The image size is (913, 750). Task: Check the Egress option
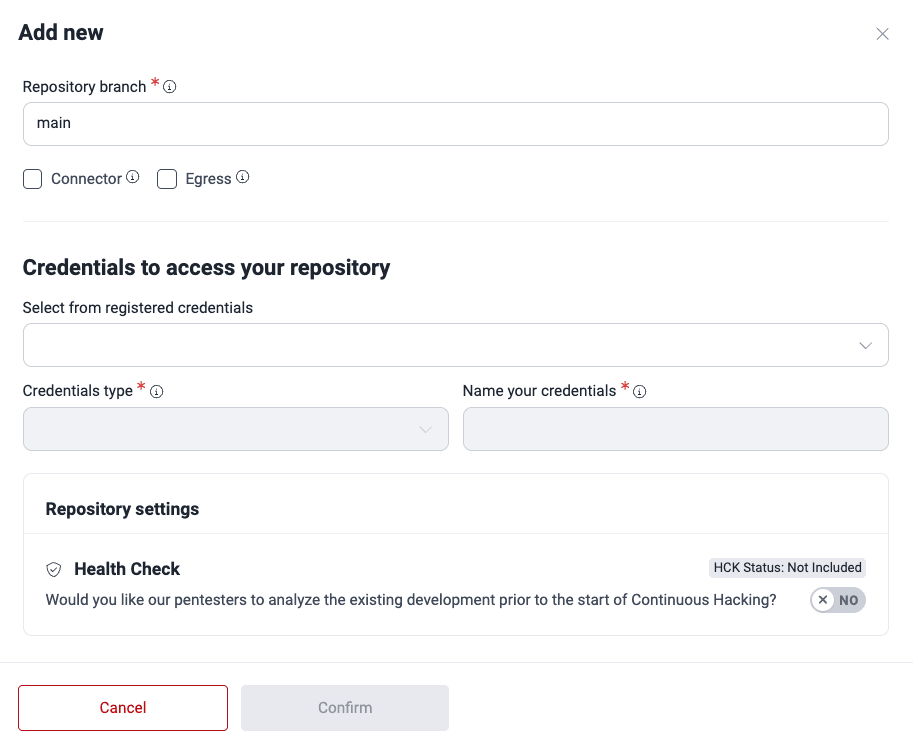coord(167,178)
